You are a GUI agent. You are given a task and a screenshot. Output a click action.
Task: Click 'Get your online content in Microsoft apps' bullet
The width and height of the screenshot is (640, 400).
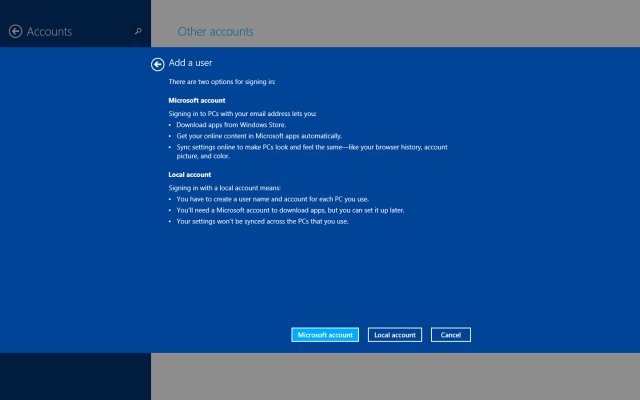click(259, 136)
